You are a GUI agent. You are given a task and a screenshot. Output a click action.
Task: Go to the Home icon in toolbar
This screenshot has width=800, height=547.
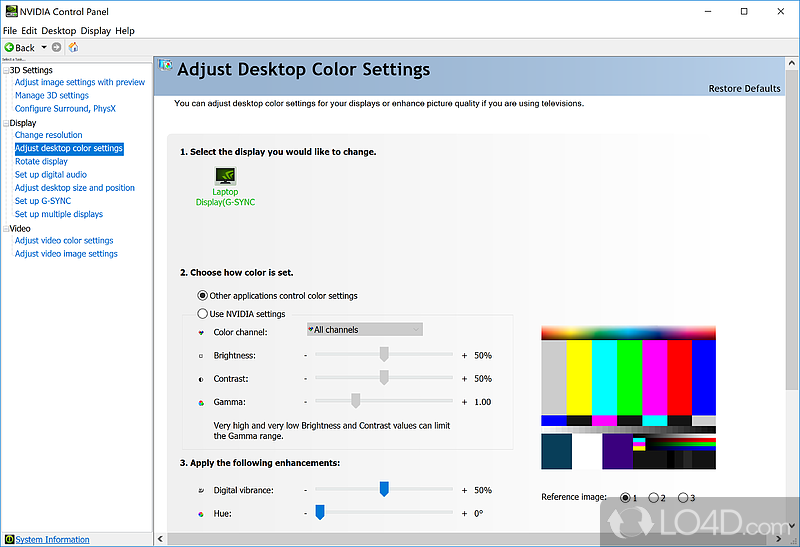[73, 47]
